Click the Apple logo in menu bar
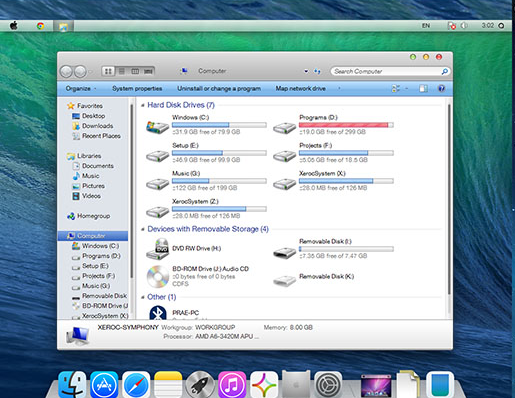The width and height of the screenshot is (515, 398). click(14, 25)
